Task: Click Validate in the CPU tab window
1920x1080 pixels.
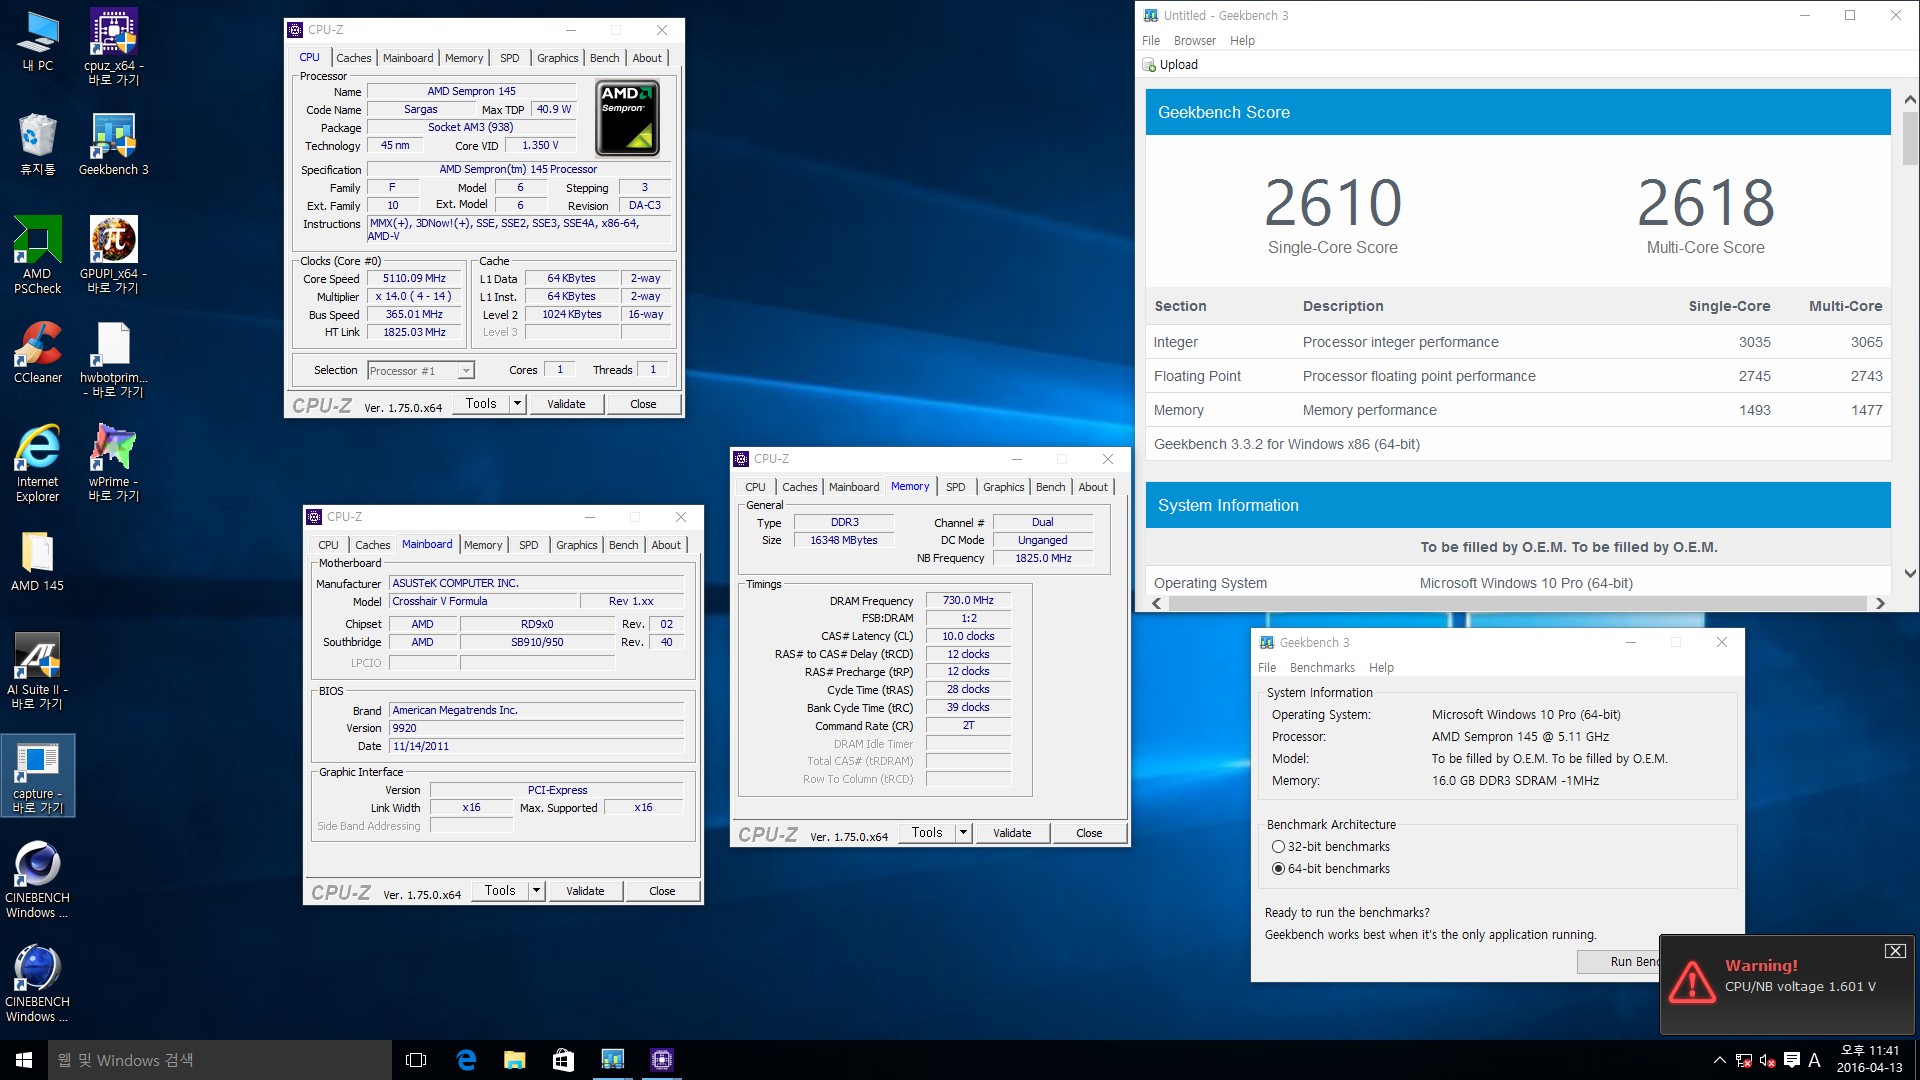Action: [566, 404]
